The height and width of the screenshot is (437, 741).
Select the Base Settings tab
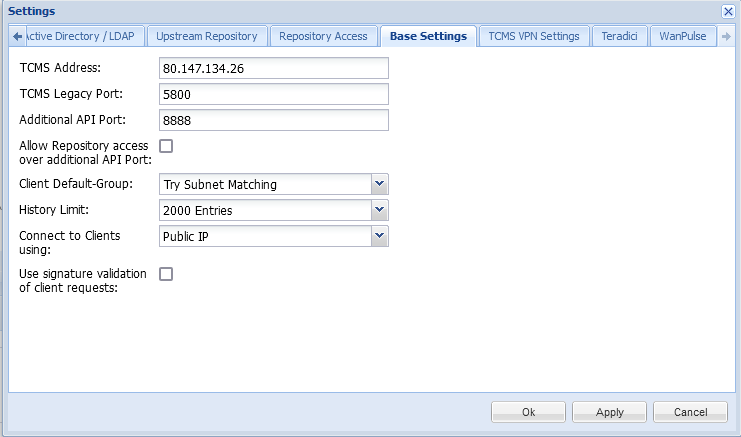point(428,36)
